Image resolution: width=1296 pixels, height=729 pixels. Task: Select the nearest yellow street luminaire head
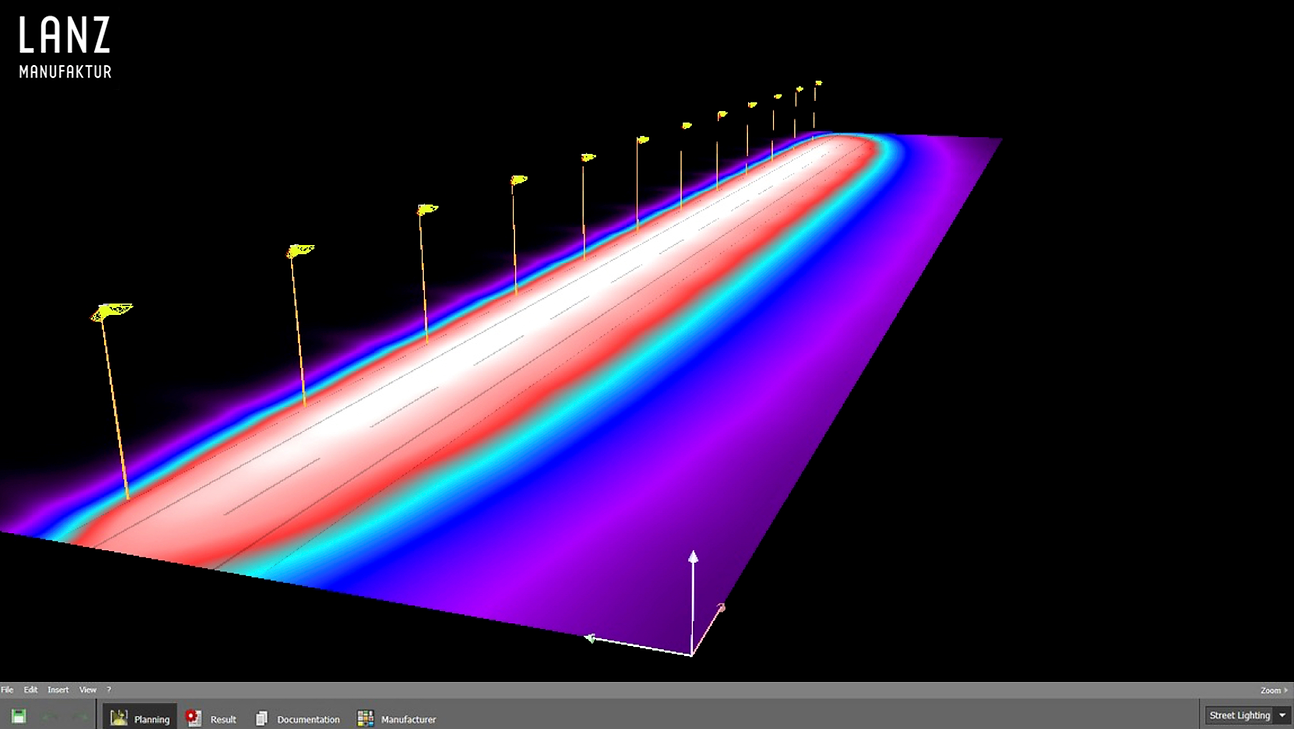111,312
